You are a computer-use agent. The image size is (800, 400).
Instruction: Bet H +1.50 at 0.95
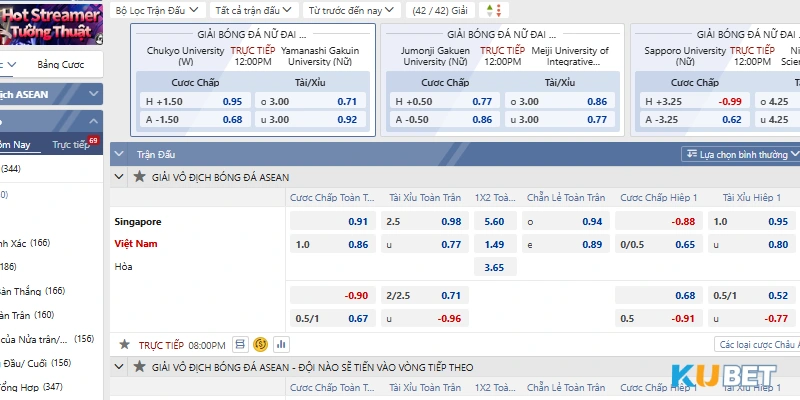(195, 102)
